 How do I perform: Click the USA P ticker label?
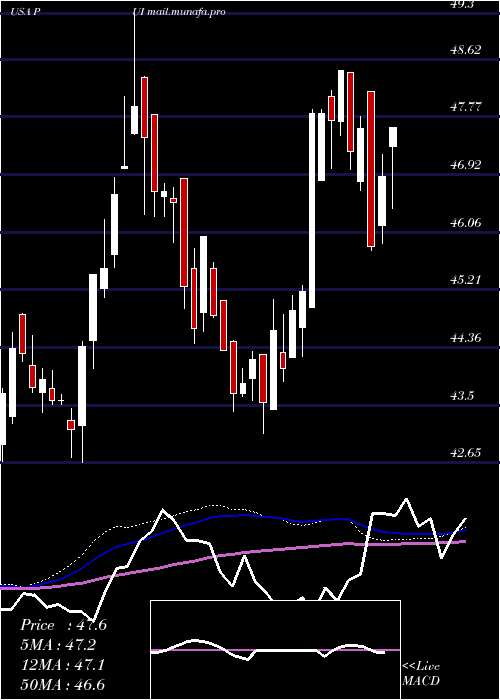click(26, 12)
